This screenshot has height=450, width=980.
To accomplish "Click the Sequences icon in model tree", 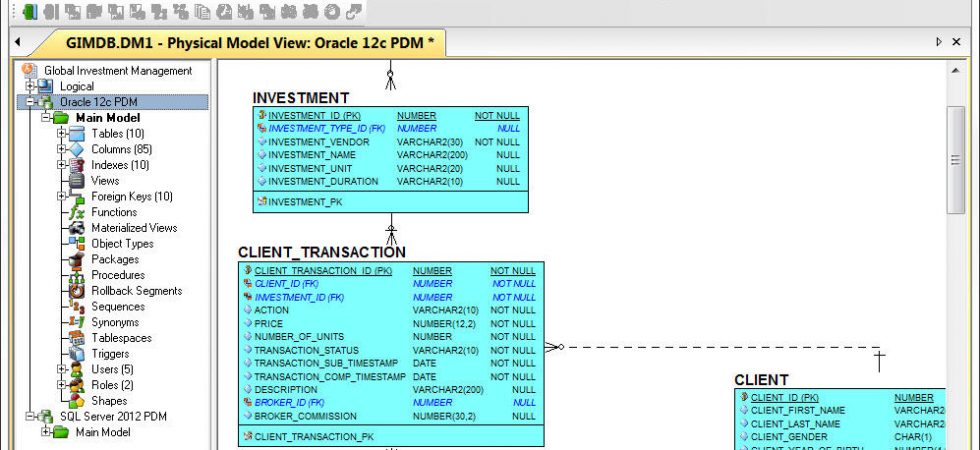I will [x=77, y=307].
